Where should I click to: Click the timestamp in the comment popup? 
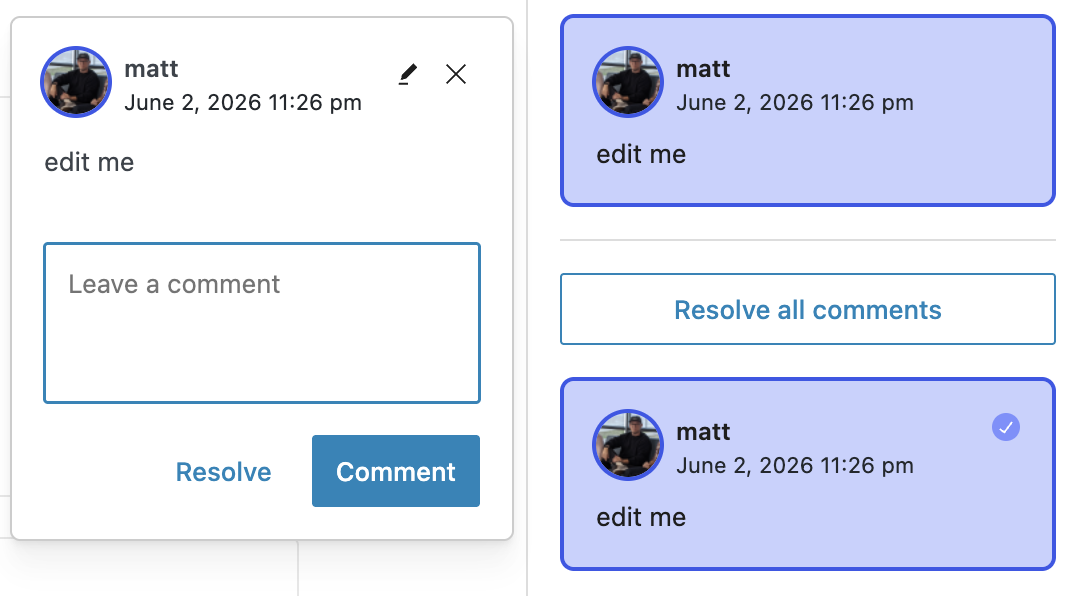coord(243,103)
